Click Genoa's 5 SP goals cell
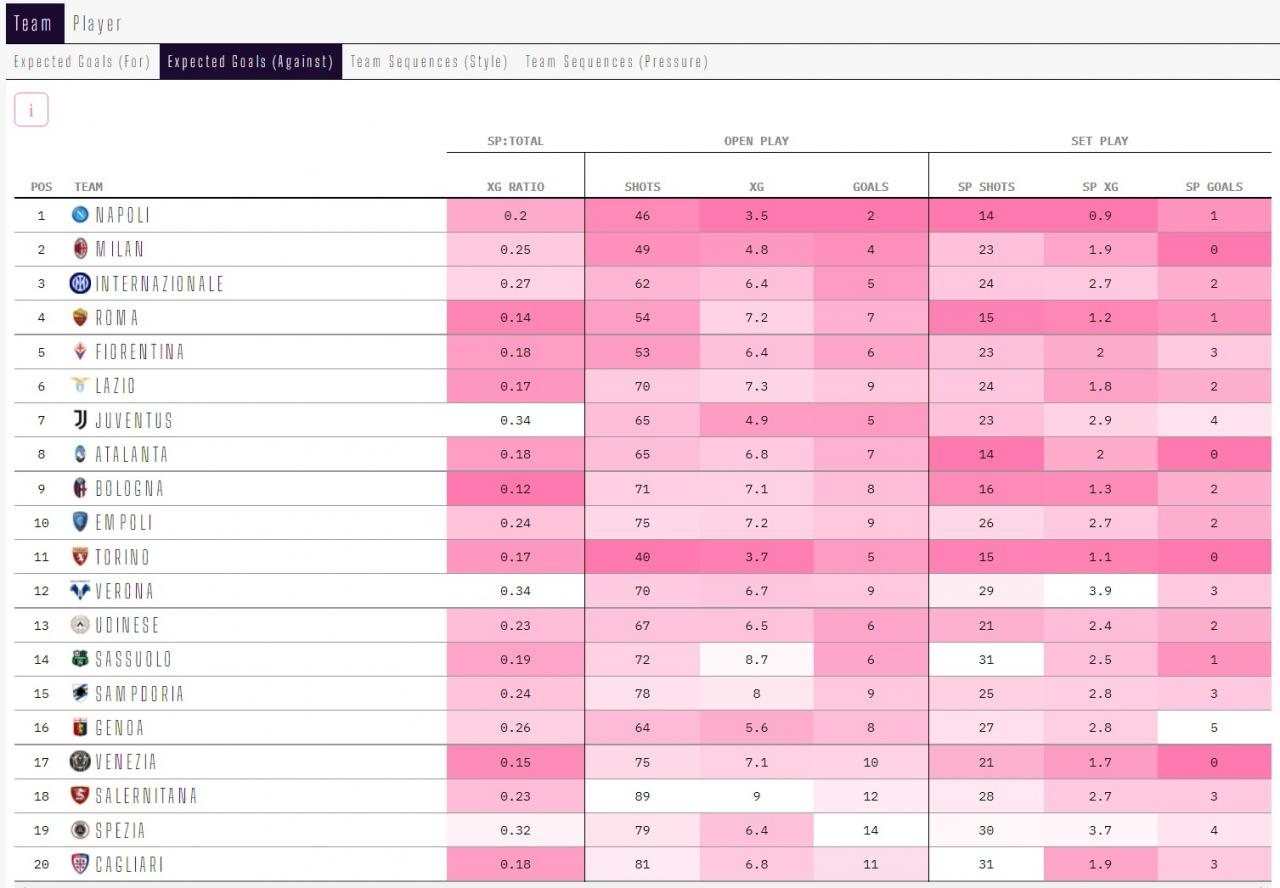 pyautogui.click(x=1214, y=727)
